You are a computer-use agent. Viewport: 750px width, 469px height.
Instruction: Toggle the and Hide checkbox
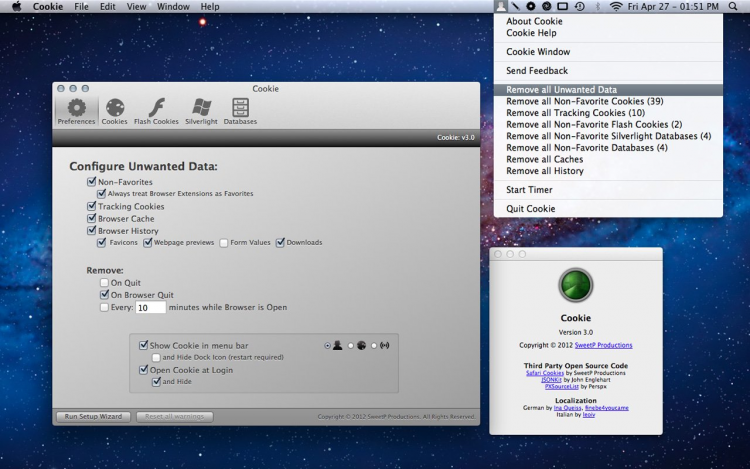[156, 382]
